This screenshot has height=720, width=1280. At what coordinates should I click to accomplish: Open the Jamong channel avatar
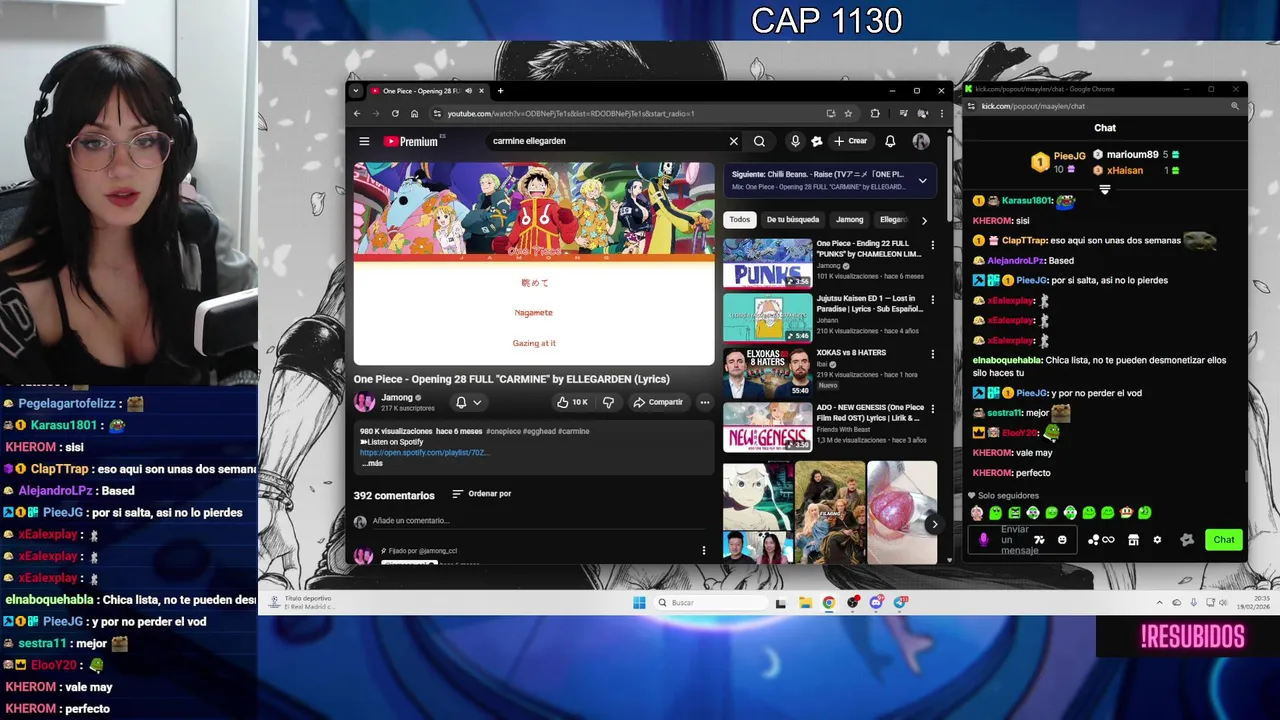(364, 402)
